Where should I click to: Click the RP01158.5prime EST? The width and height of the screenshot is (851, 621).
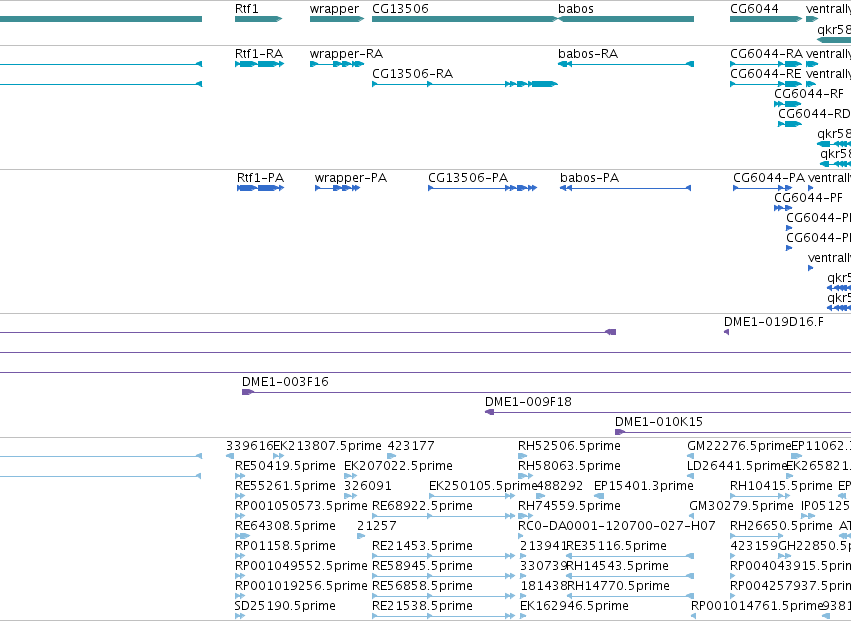pyautogui.click(x=240, y=557)
